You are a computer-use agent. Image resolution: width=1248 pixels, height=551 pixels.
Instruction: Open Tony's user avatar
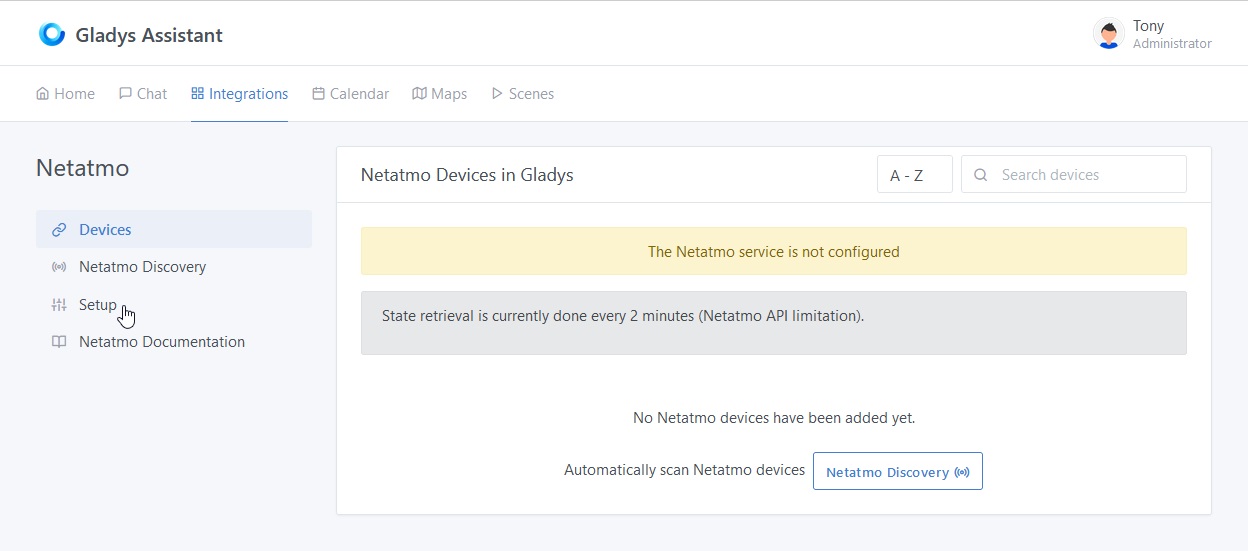click(x=1109, y=34)
